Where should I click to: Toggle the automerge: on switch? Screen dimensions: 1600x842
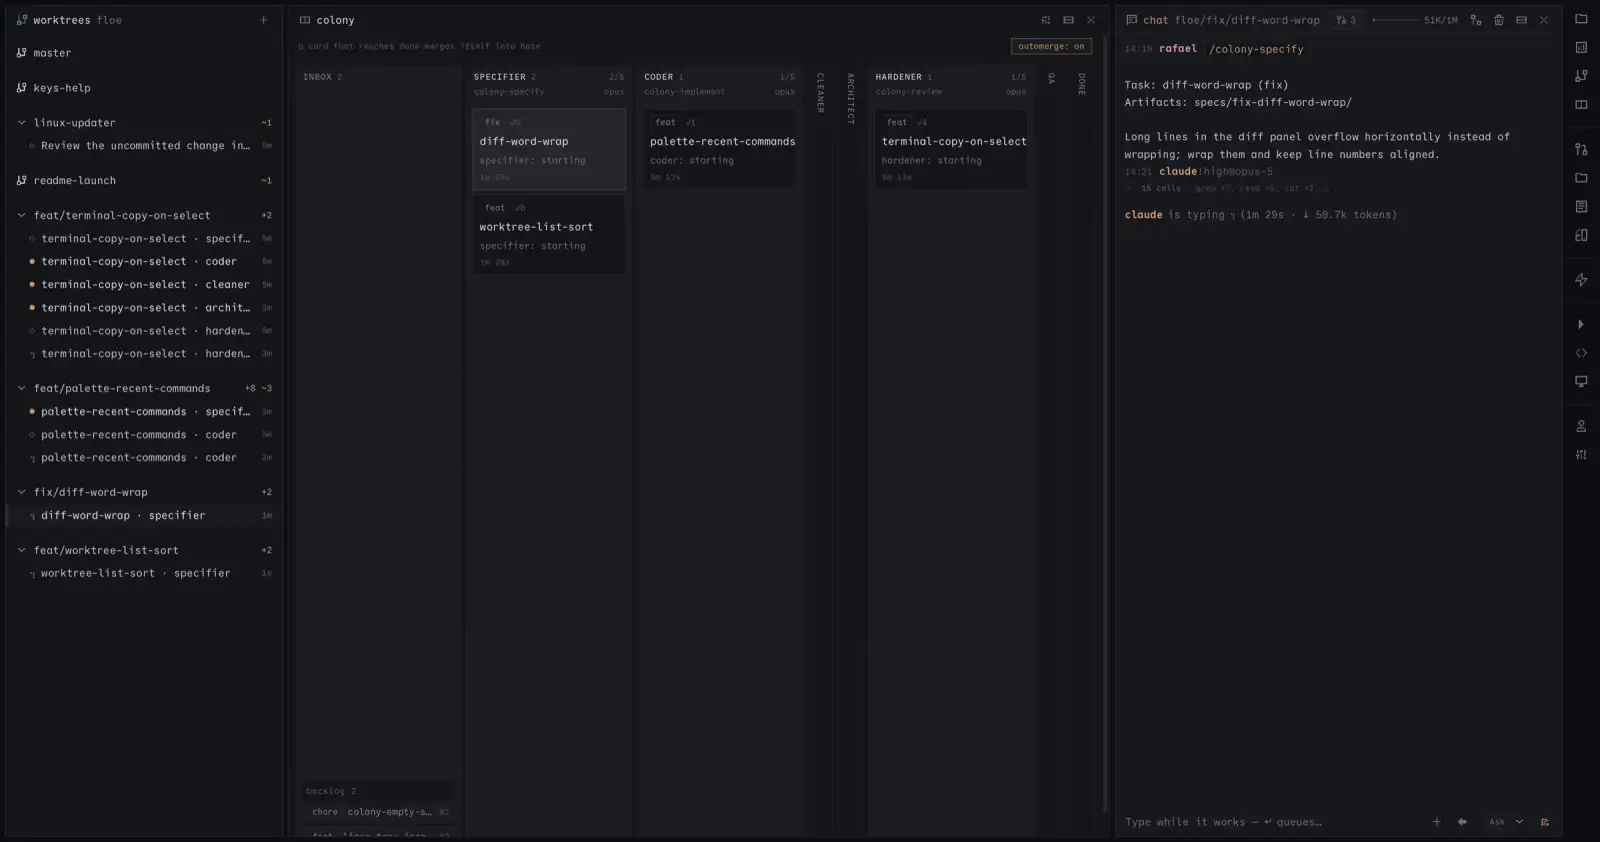(1051, 46)
